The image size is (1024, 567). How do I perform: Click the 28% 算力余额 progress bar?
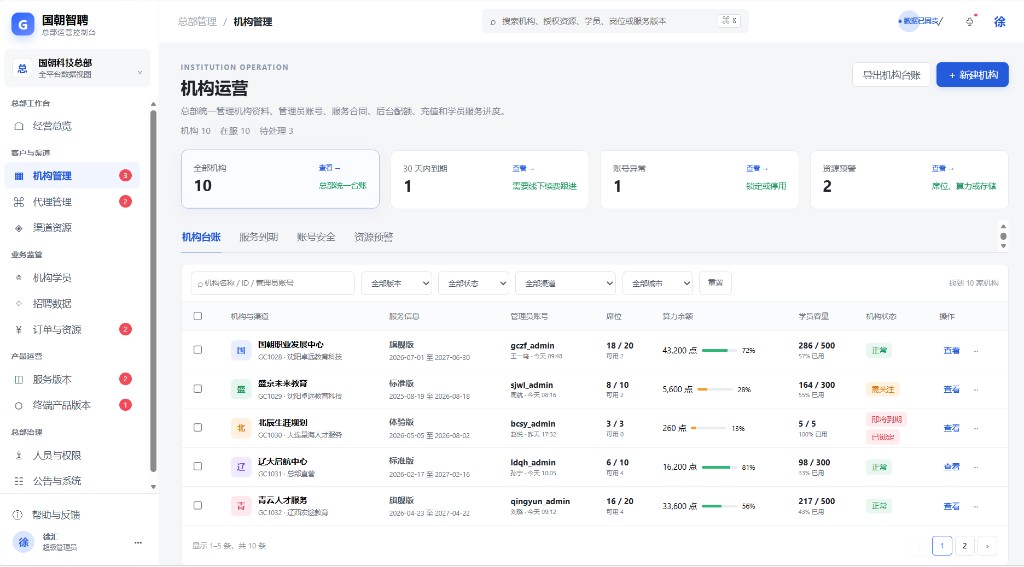pyautogui.click(x=715, y=389)
